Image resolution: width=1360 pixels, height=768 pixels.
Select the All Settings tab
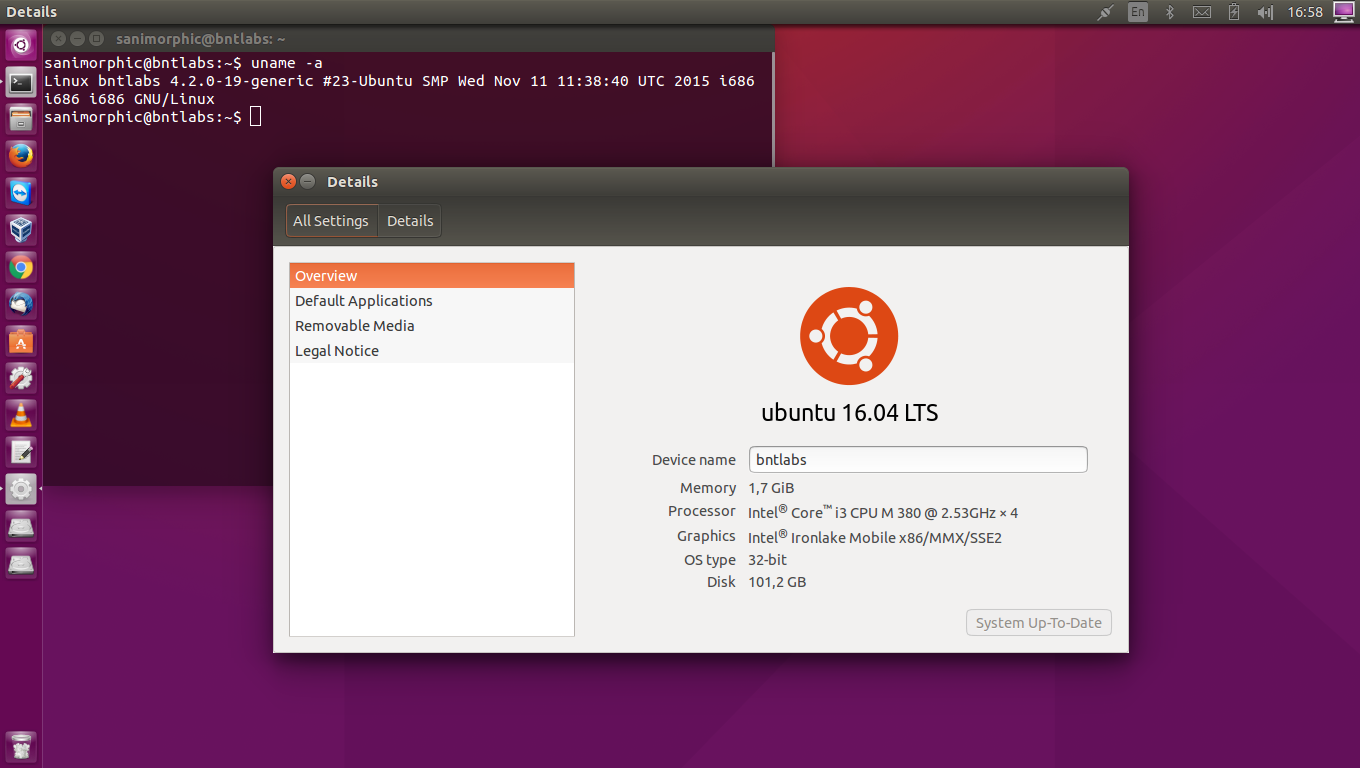pyautogui.click(x=331, y=220)
